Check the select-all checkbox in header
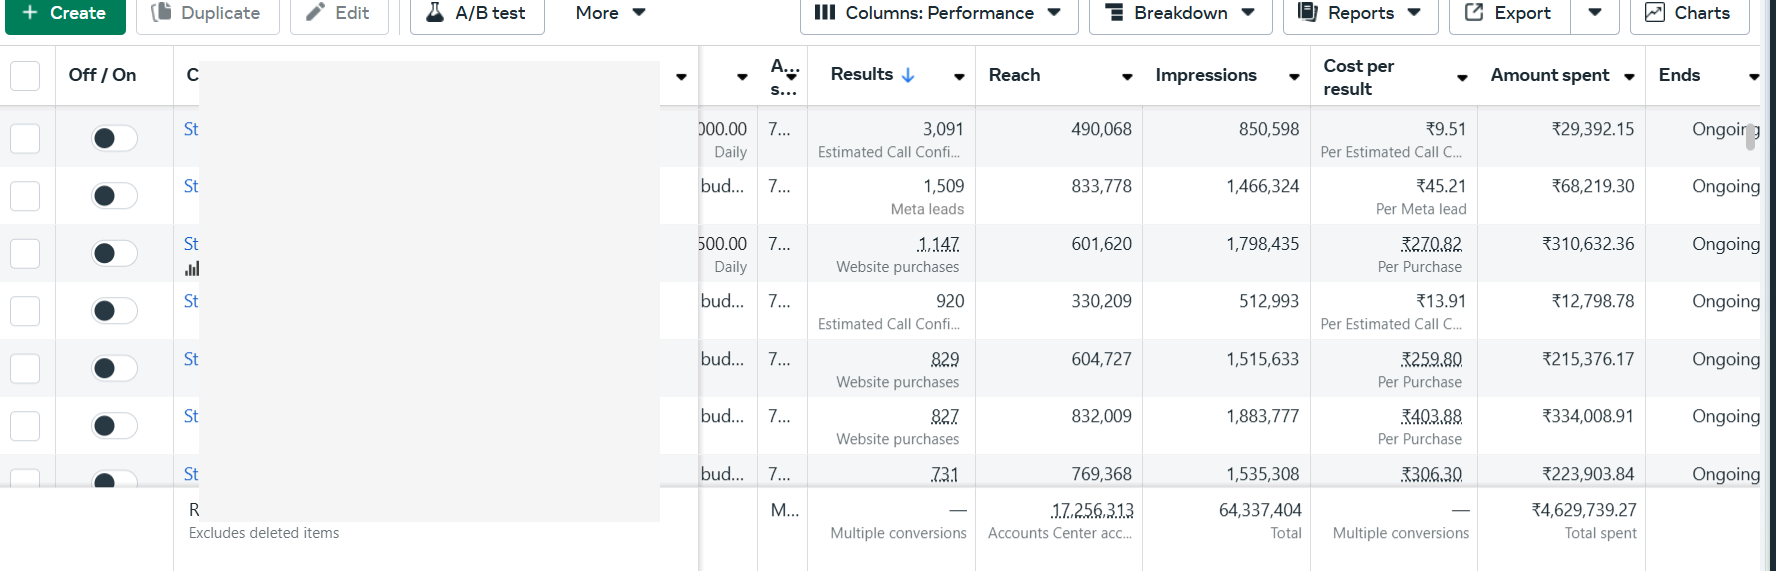1776x571 pixels. coord(25,76)
